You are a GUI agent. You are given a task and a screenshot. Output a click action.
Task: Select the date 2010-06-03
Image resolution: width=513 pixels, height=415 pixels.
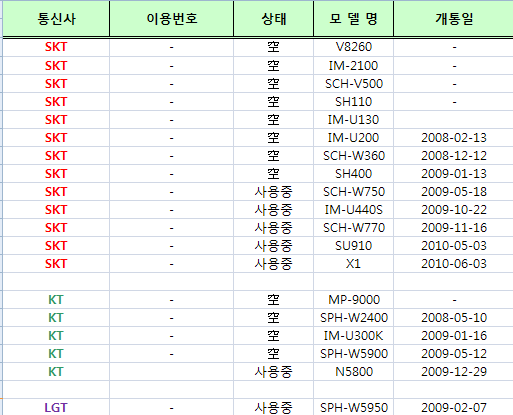click(x=454, y=264)
